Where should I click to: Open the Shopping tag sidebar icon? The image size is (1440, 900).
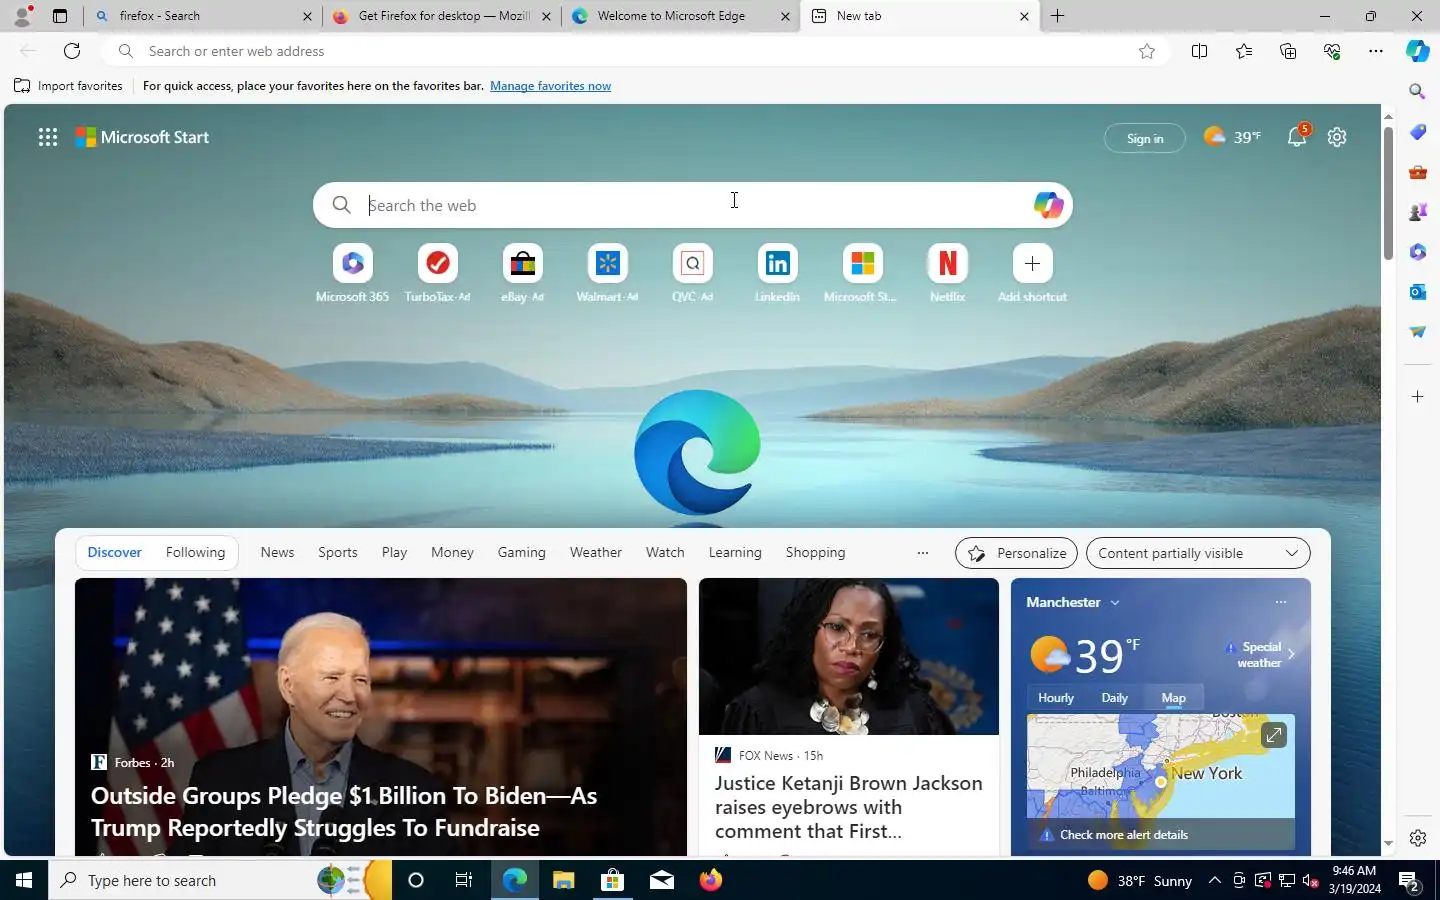pos(1417,132)
